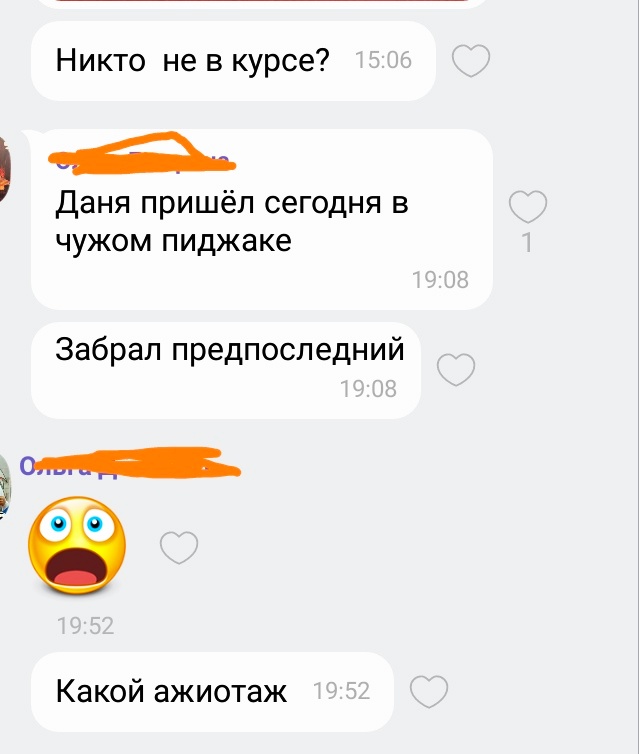Tap the 19:08 timestamp in "чужом пиджаке" bubble
Image resolution: width=639 pixels, height=754 pixels.
coord(440,280)
